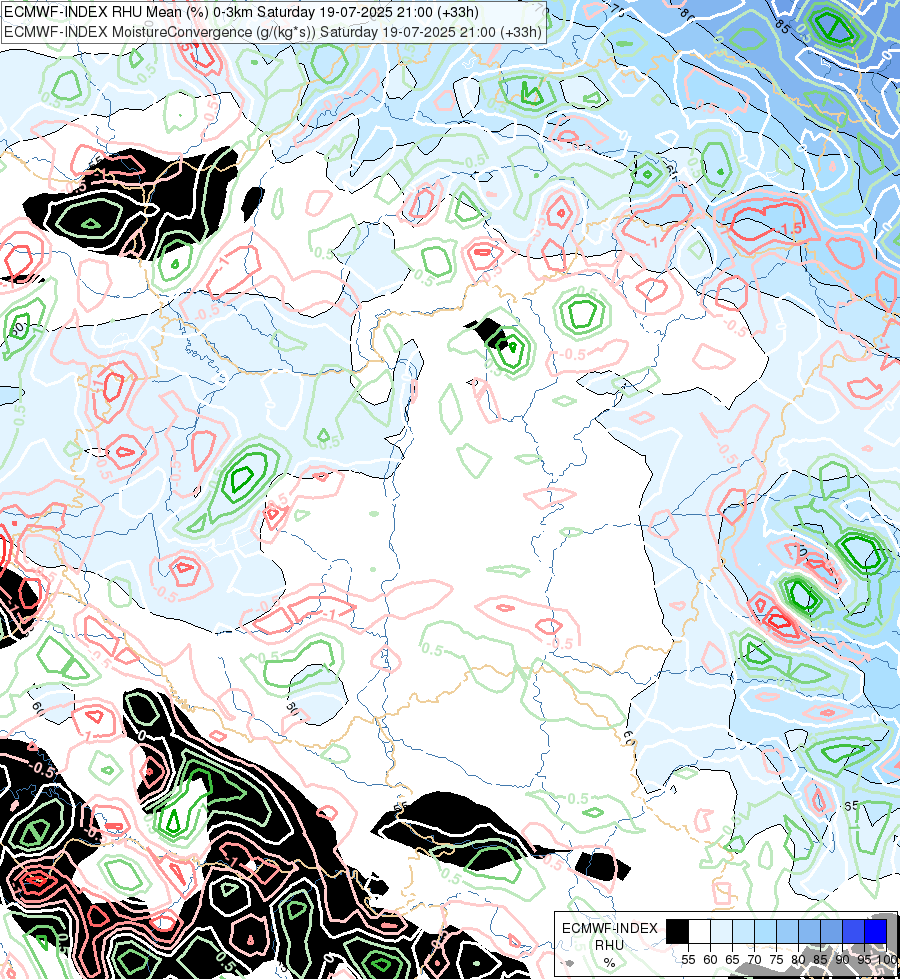Click the 95 tick label in the legend
The height and width of the screenshot is (979, 900).
(x=864, y=960)
